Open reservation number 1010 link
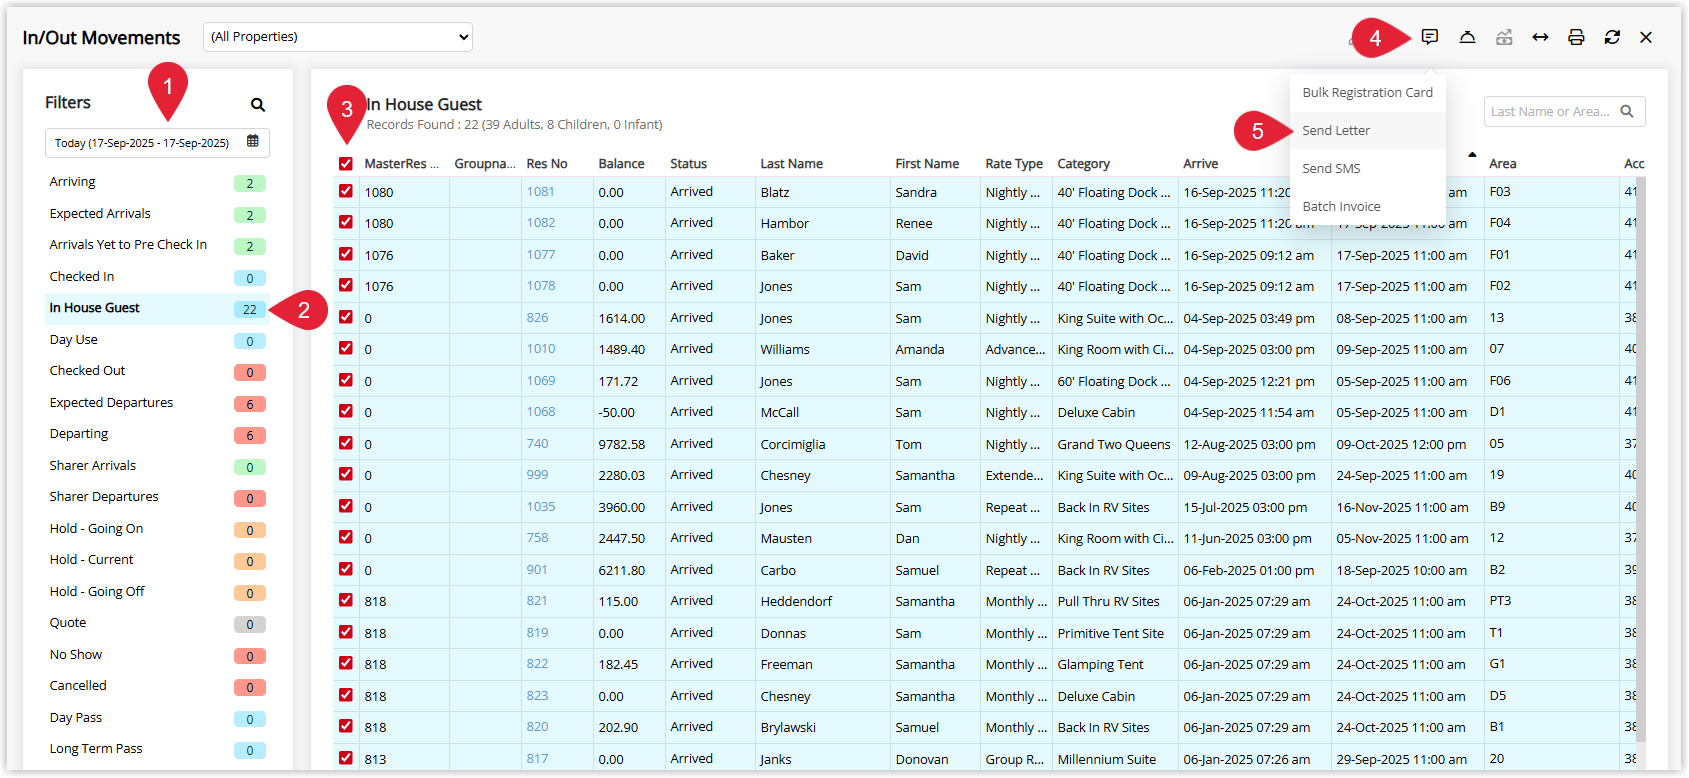This screenshot has height=778, width=1689. click(x=540, y=348)
